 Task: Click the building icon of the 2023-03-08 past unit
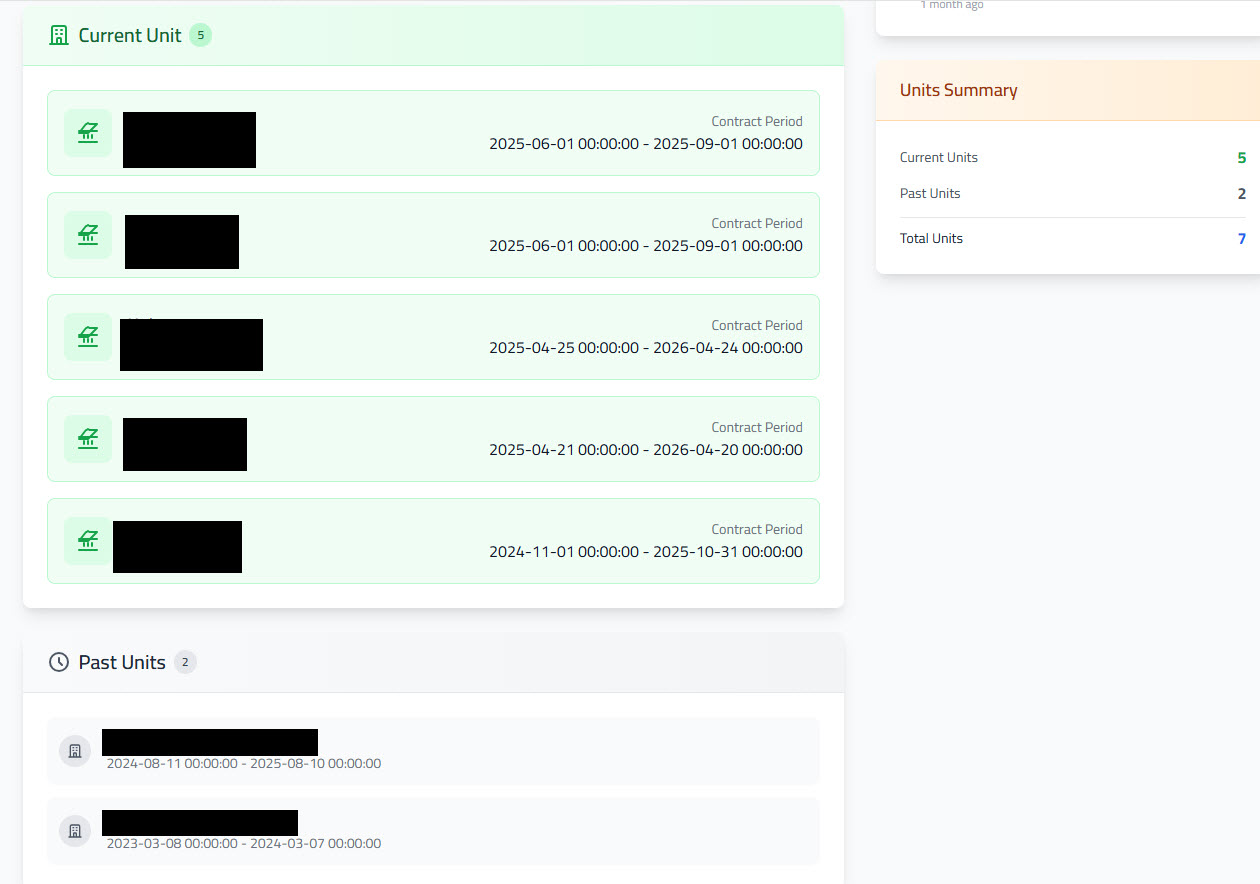[x=75, y=831]
